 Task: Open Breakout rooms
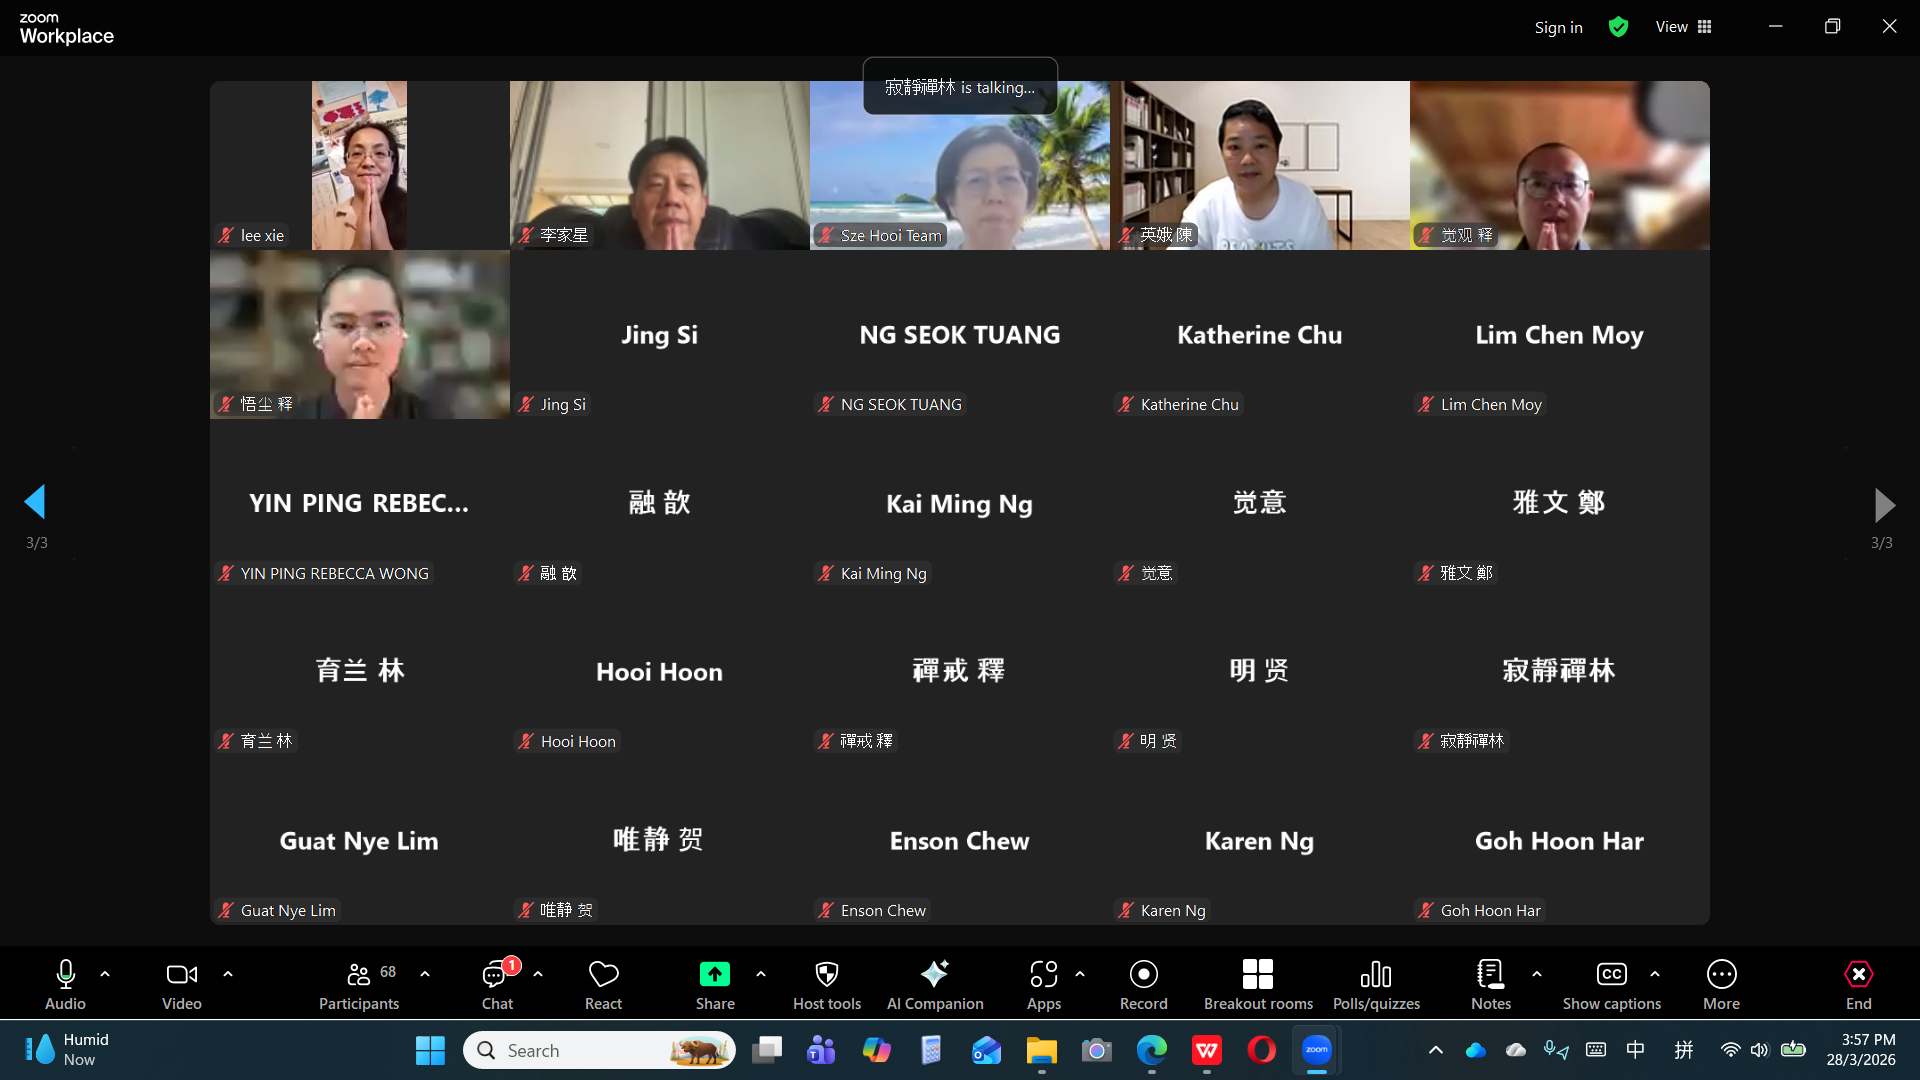1258,984
